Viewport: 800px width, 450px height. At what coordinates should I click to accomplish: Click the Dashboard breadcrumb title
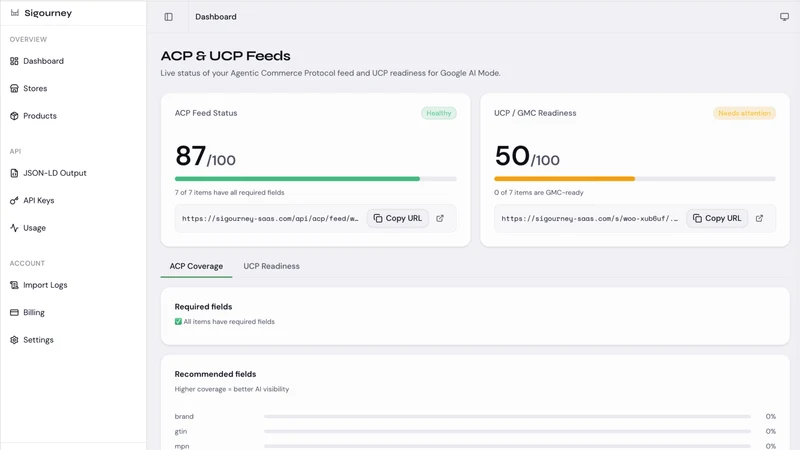(x=216, y=17)
